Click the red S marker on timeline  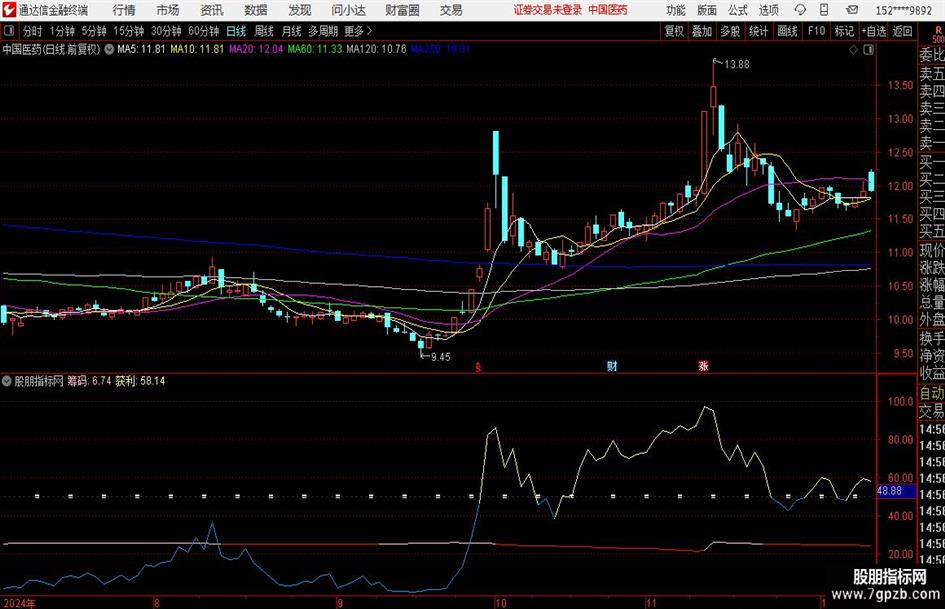[478, 367]
